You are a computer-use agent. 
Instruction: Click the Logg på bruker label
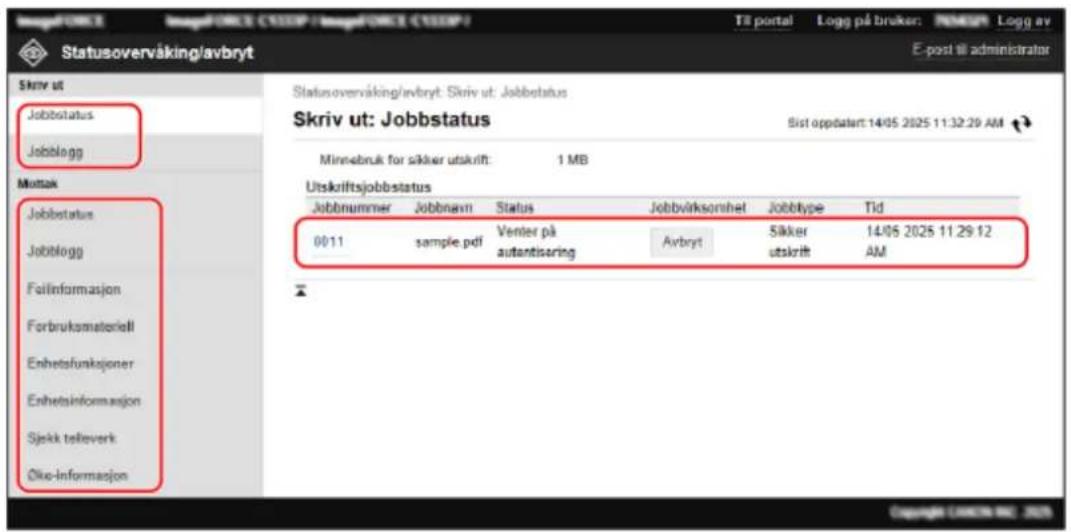coord(870,21)
